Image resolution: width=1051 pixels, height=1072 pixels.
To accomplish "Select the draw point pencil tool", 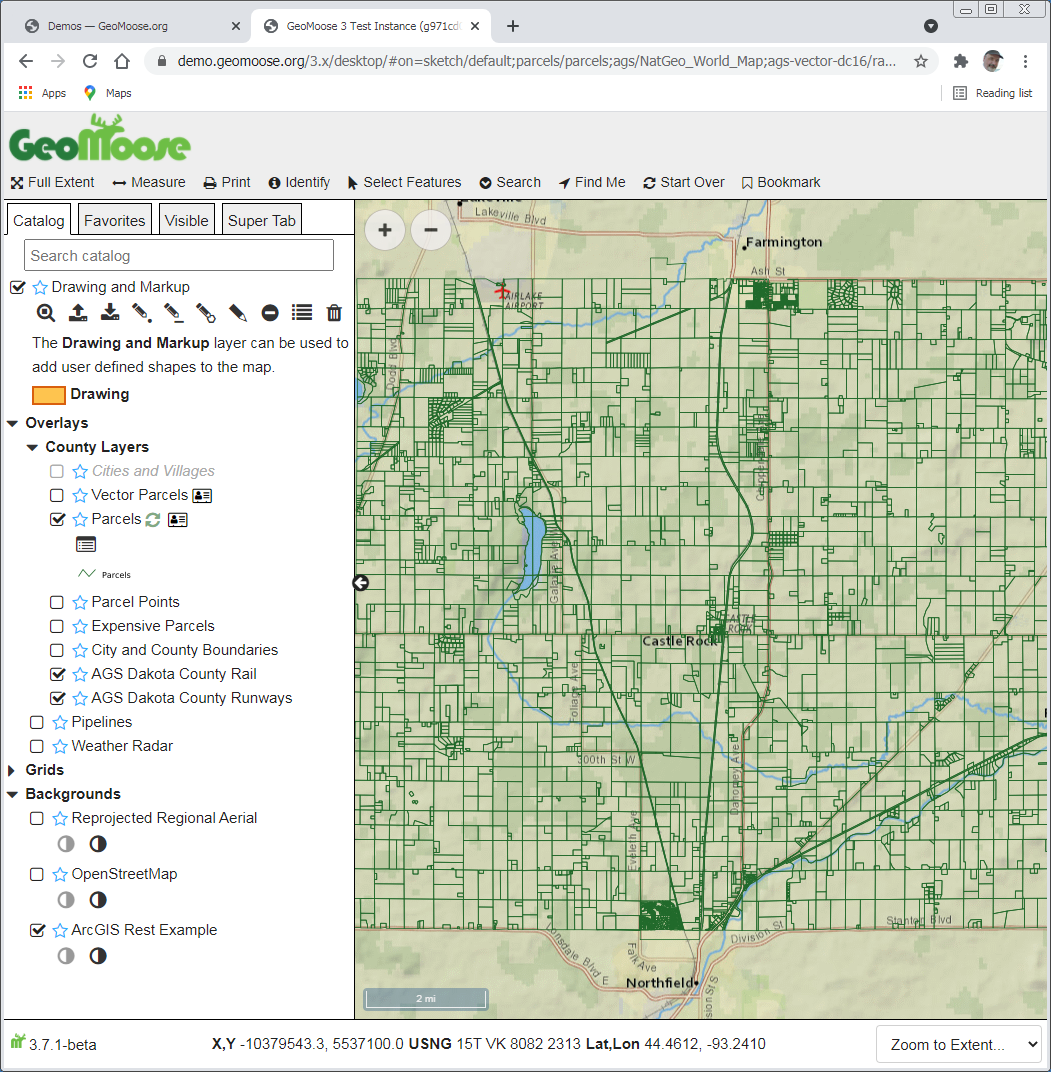I will click(142, 313).
